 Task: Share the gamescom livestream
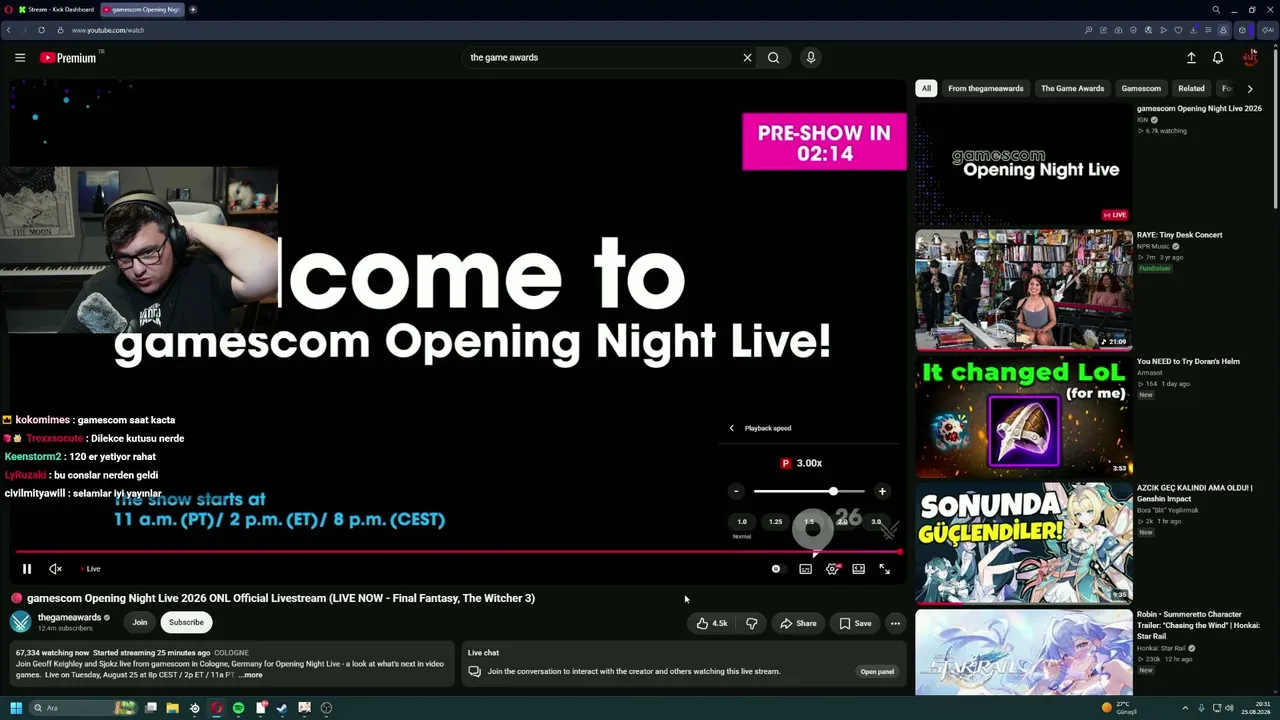(x=798, y=623)
